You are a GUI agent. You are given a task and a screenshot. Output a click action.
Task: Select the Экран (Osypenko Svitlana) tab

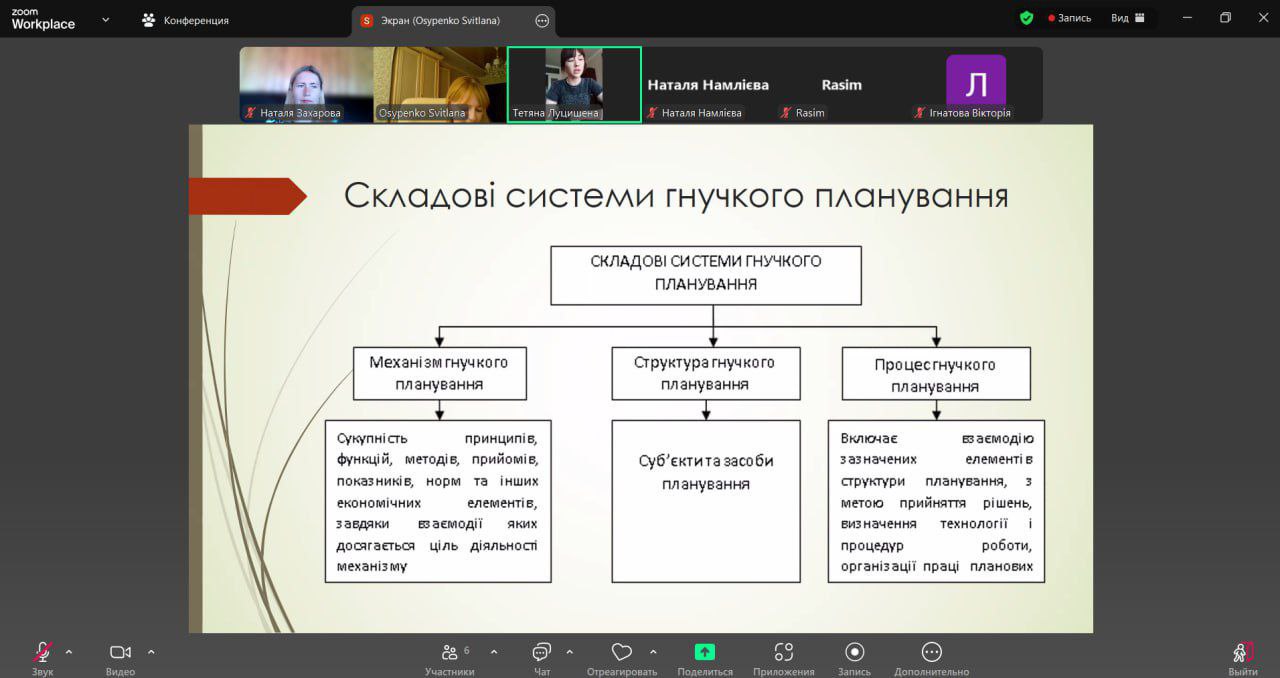[x=440, y=20]
